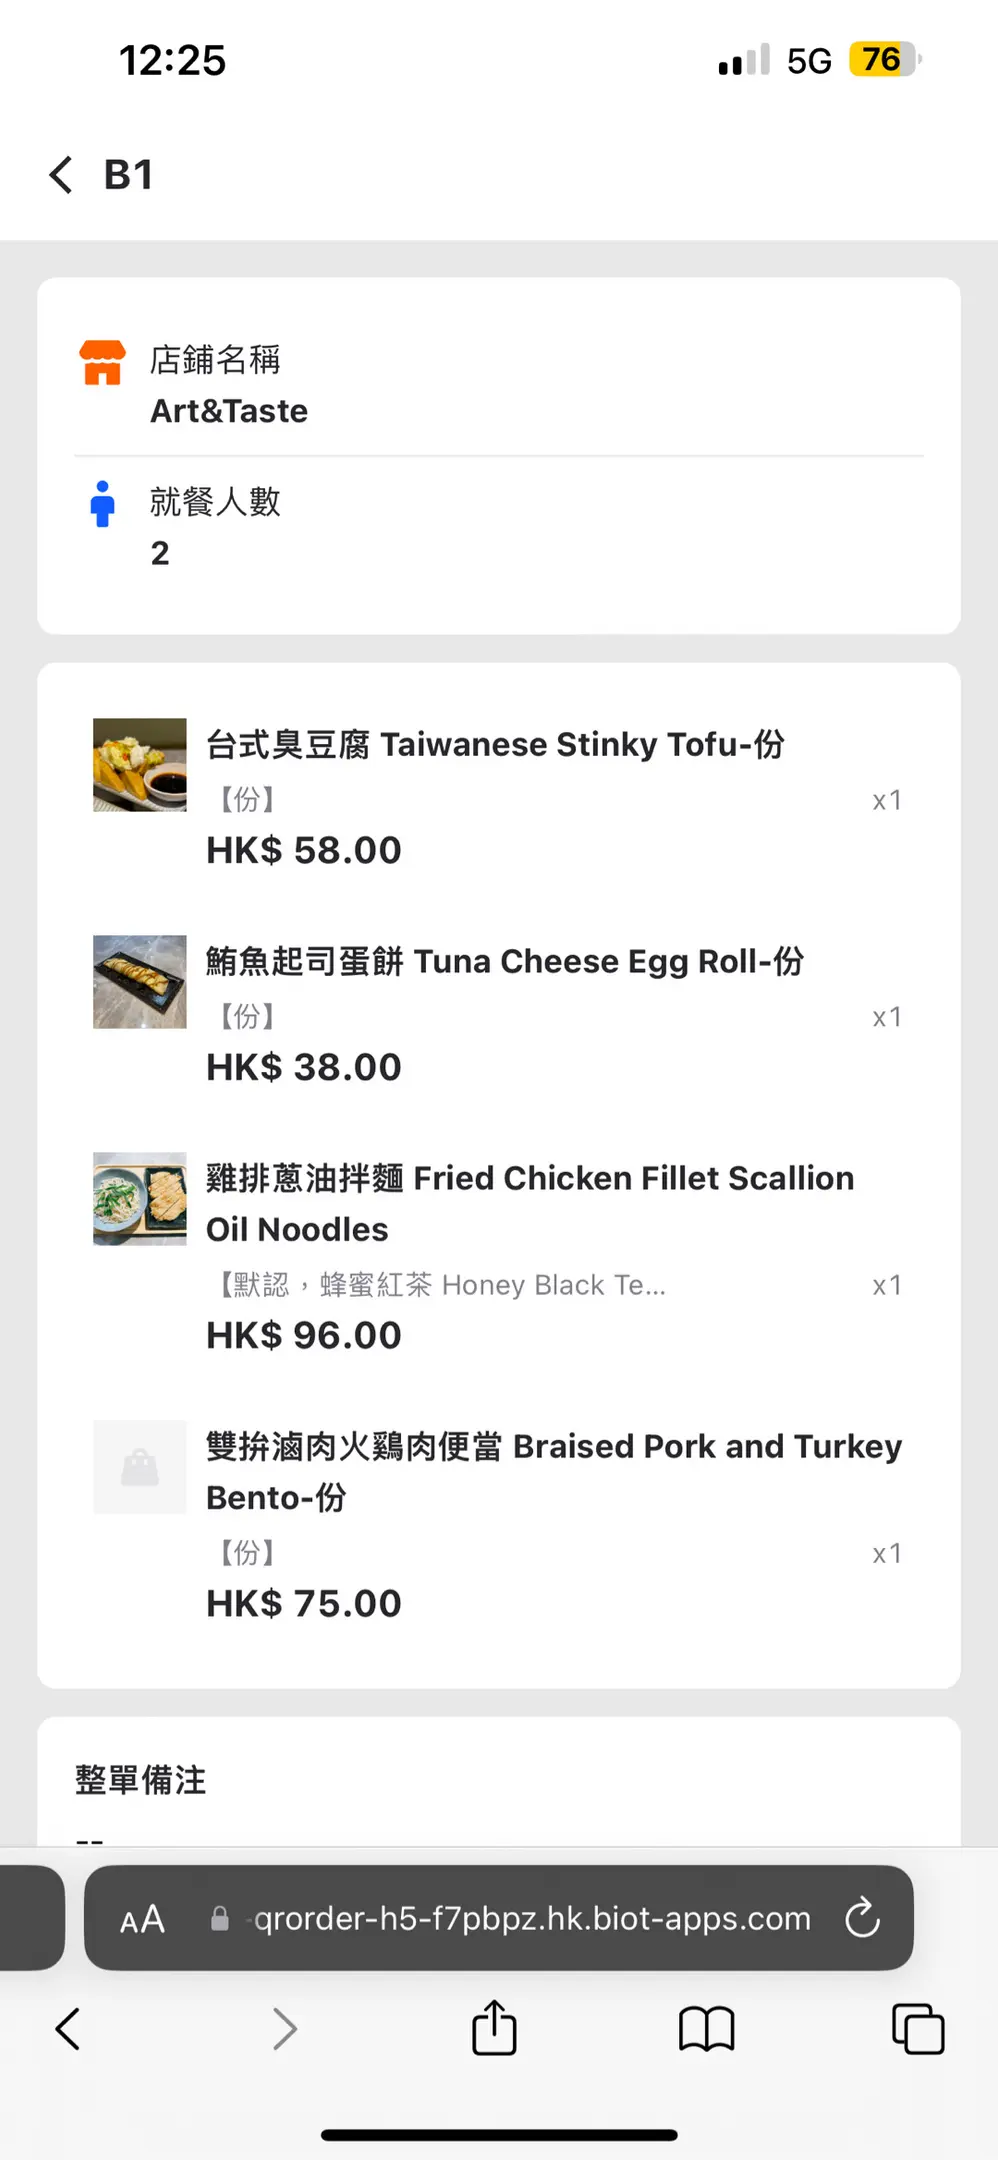Open Taiwanese Stinky Tofu photo thumbnail
998x2160 pixels.
[140, 765]
